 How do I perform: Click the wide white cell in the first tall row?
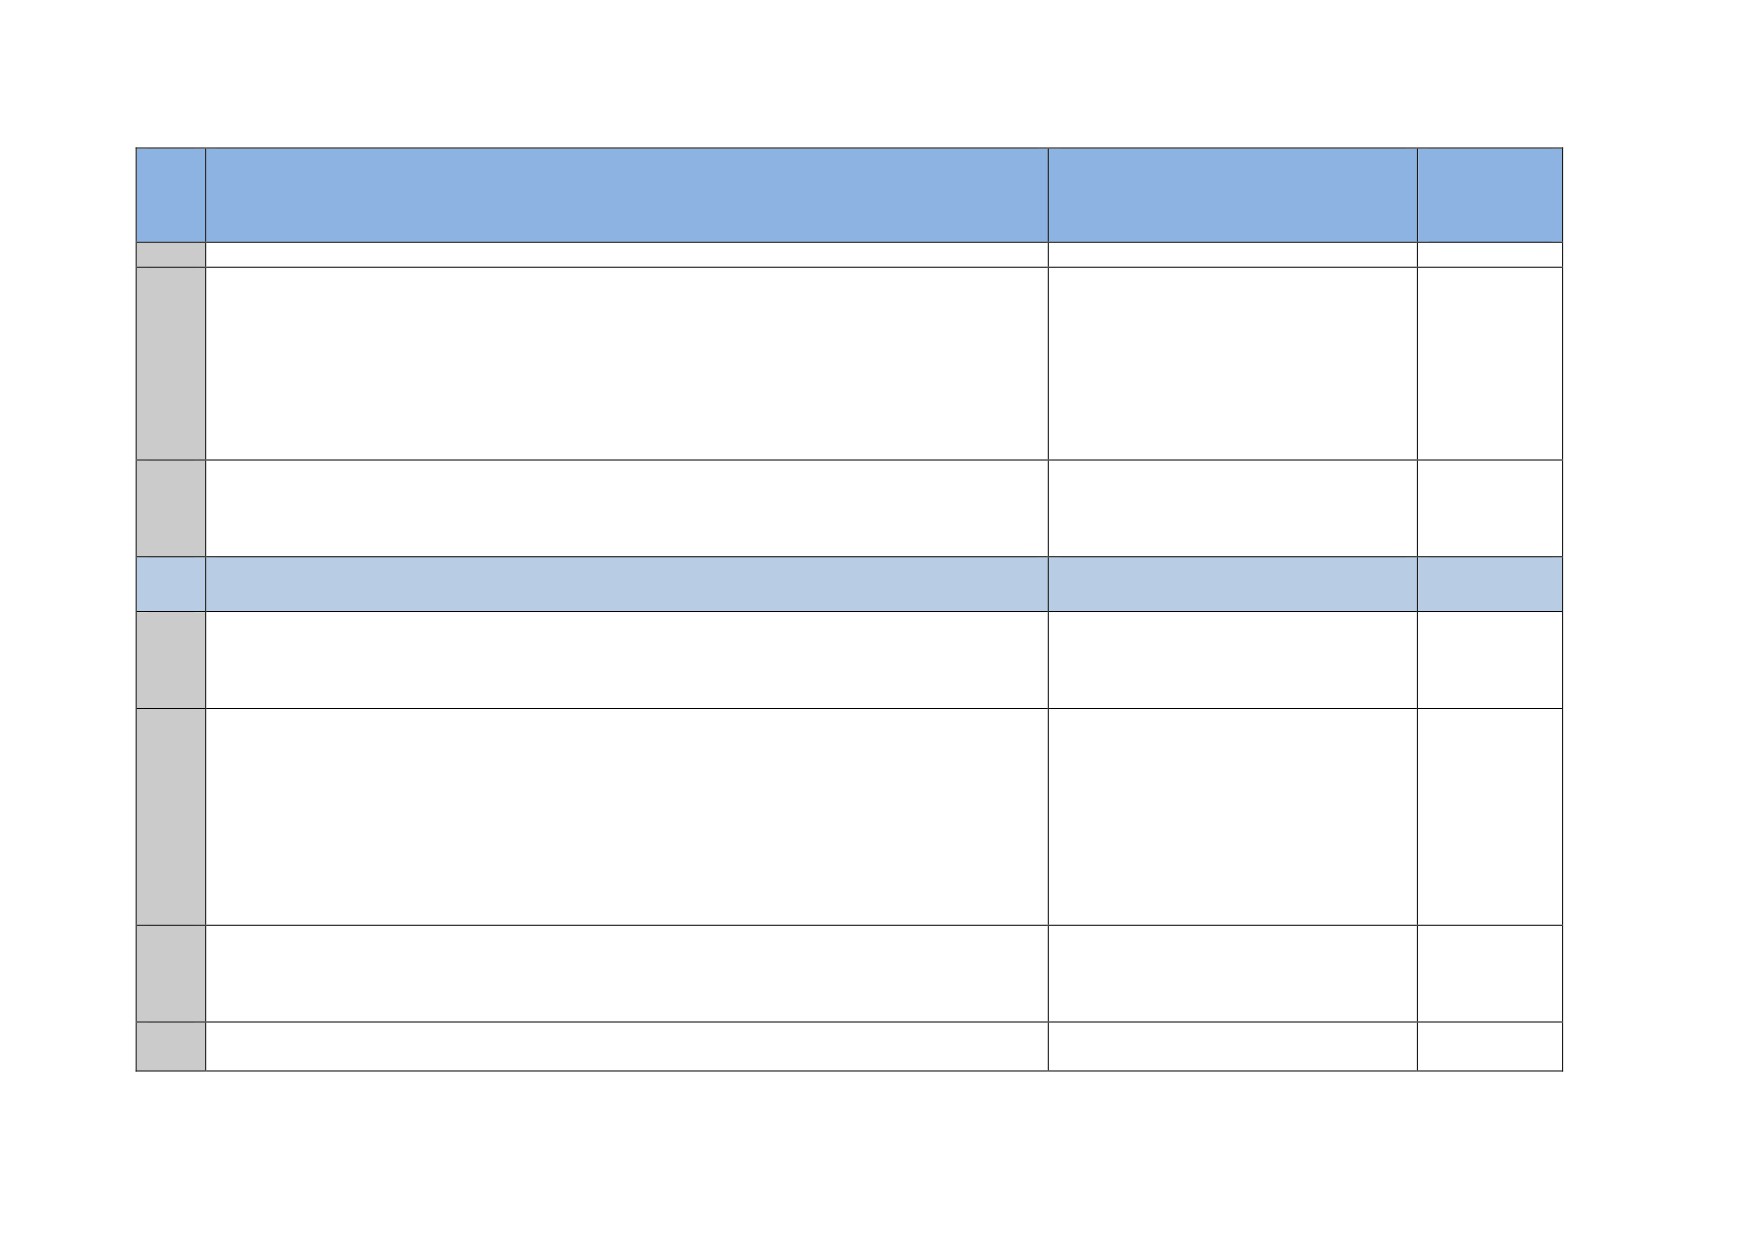point(626,364)
